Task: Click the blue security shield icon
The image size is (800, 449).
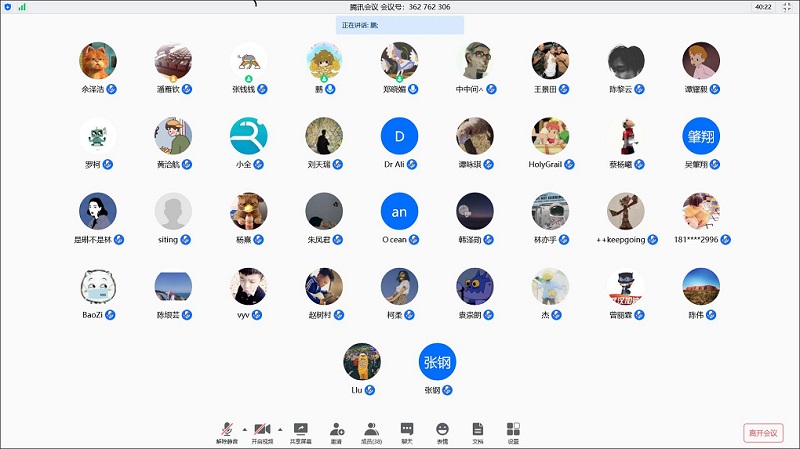Action: [8, 7]
